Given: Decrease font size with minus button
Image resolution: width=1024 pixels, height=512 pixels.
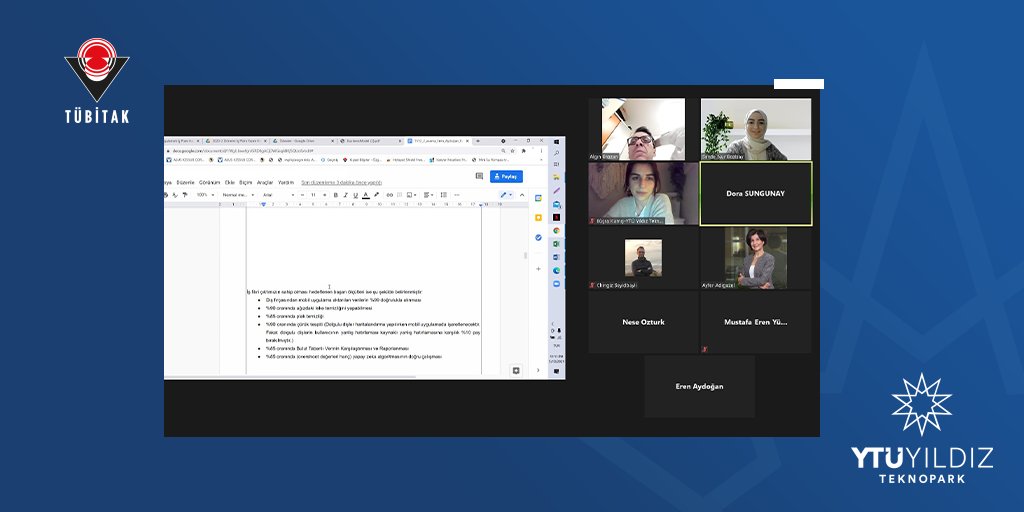Looking at the screenshot, I should point(302,195).
